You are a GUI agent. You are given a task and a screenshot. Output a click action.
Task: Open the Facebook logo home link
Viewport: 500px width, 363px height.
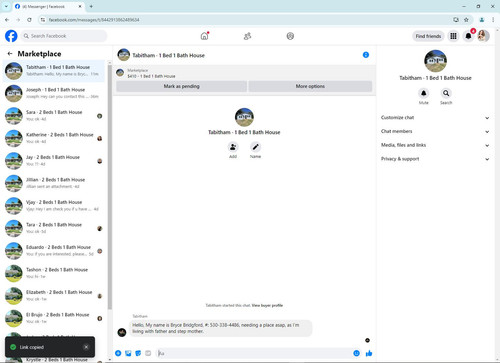[11, 36]
